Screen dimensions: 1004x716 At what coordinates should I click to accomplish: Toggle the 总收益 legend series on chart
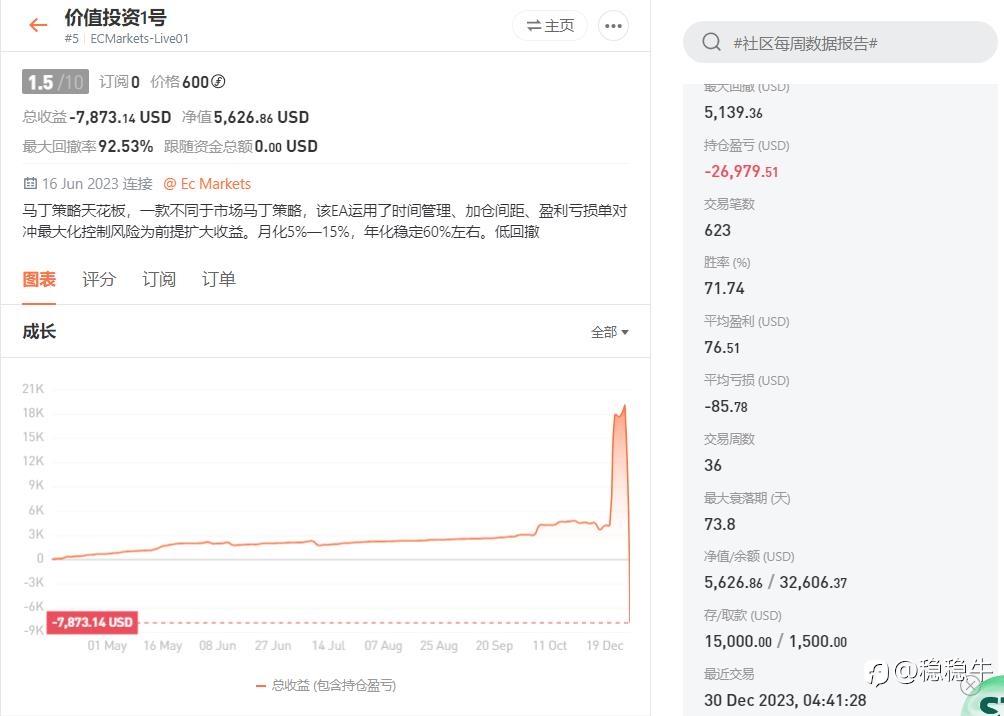(326, 685)
